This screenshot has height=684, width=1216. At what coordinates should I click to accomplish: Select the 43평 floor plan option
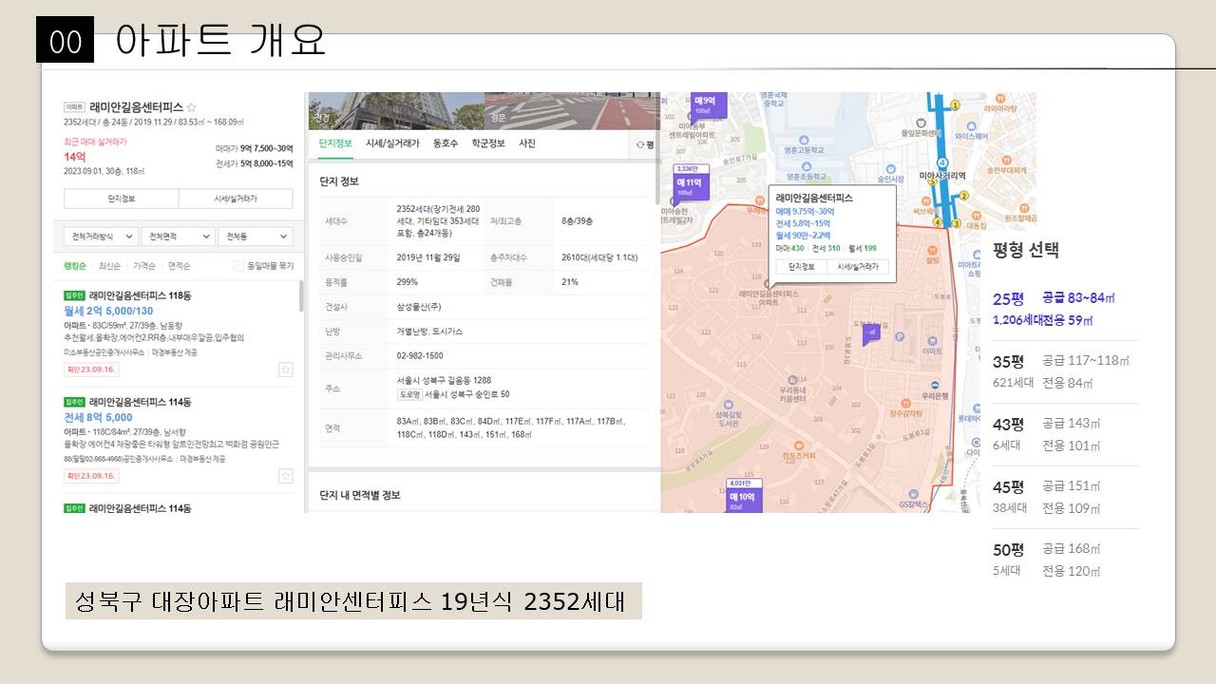[x=1065, y=434]
